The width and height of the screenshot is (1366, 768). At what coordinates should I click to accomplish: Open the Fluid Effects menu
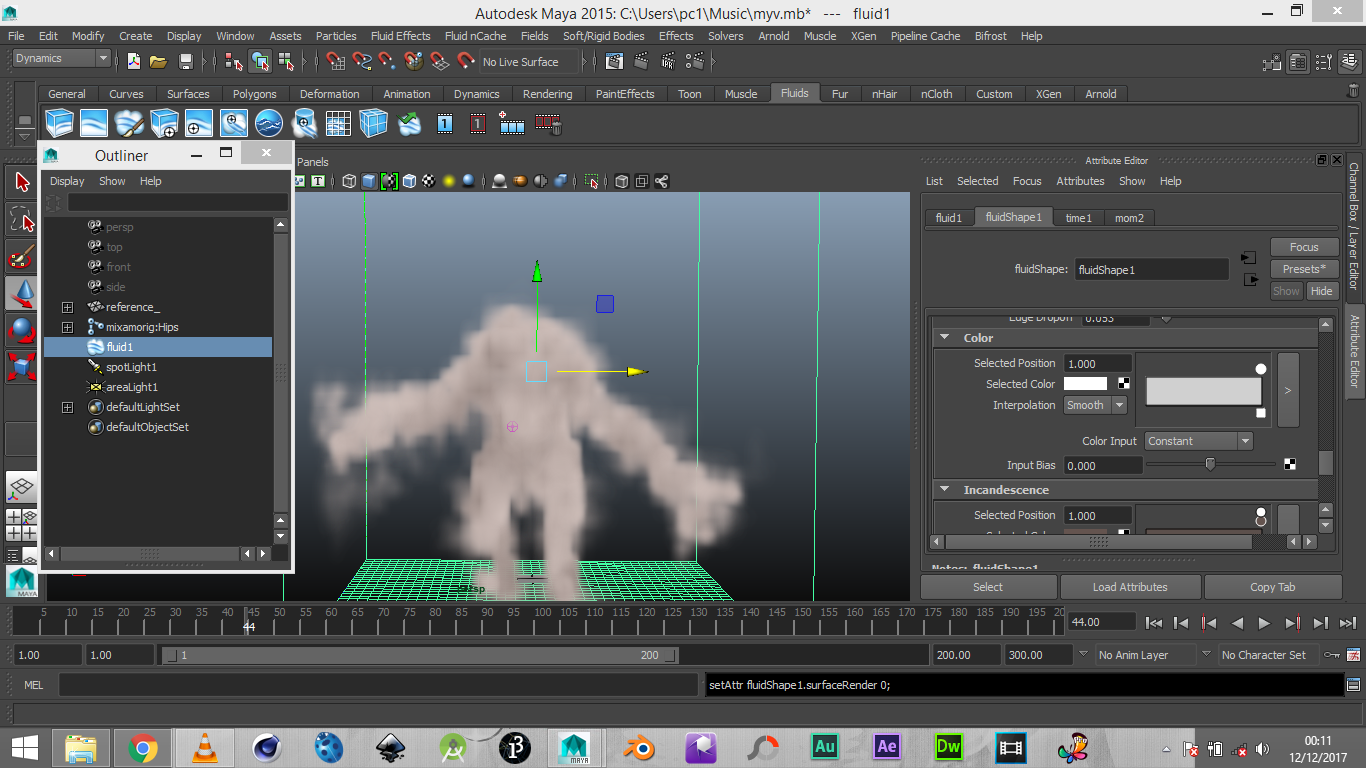[x=400, y=36]
